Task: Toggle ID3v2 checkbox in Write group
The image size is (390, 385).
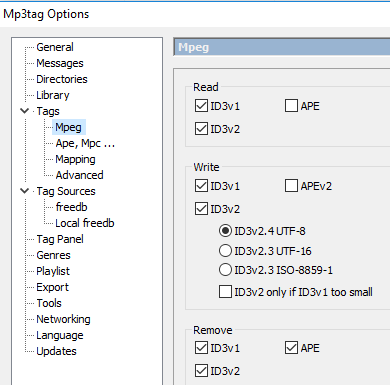Action: [201, 209]
